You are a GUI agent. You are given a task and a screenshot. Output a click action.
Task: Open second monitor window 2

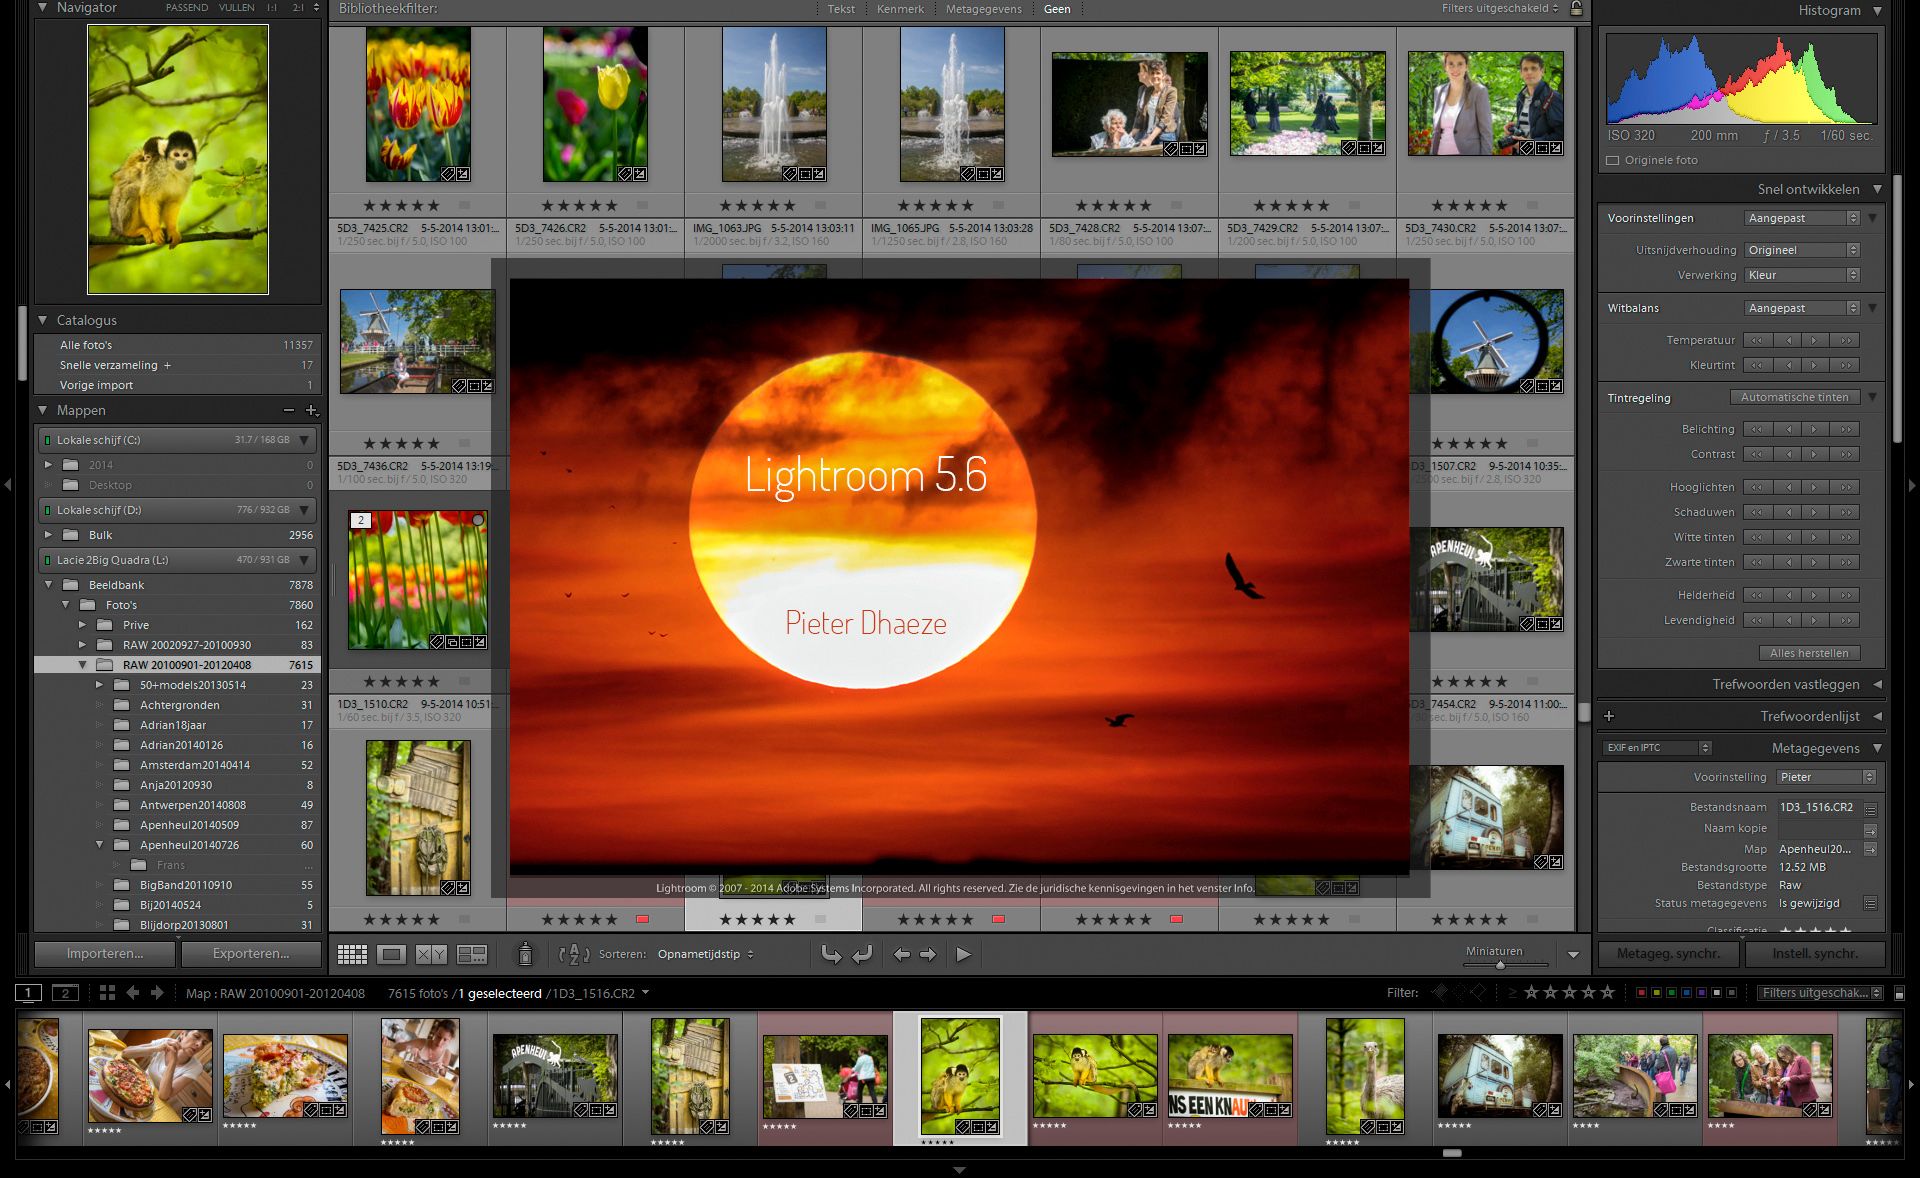point(65,992)
